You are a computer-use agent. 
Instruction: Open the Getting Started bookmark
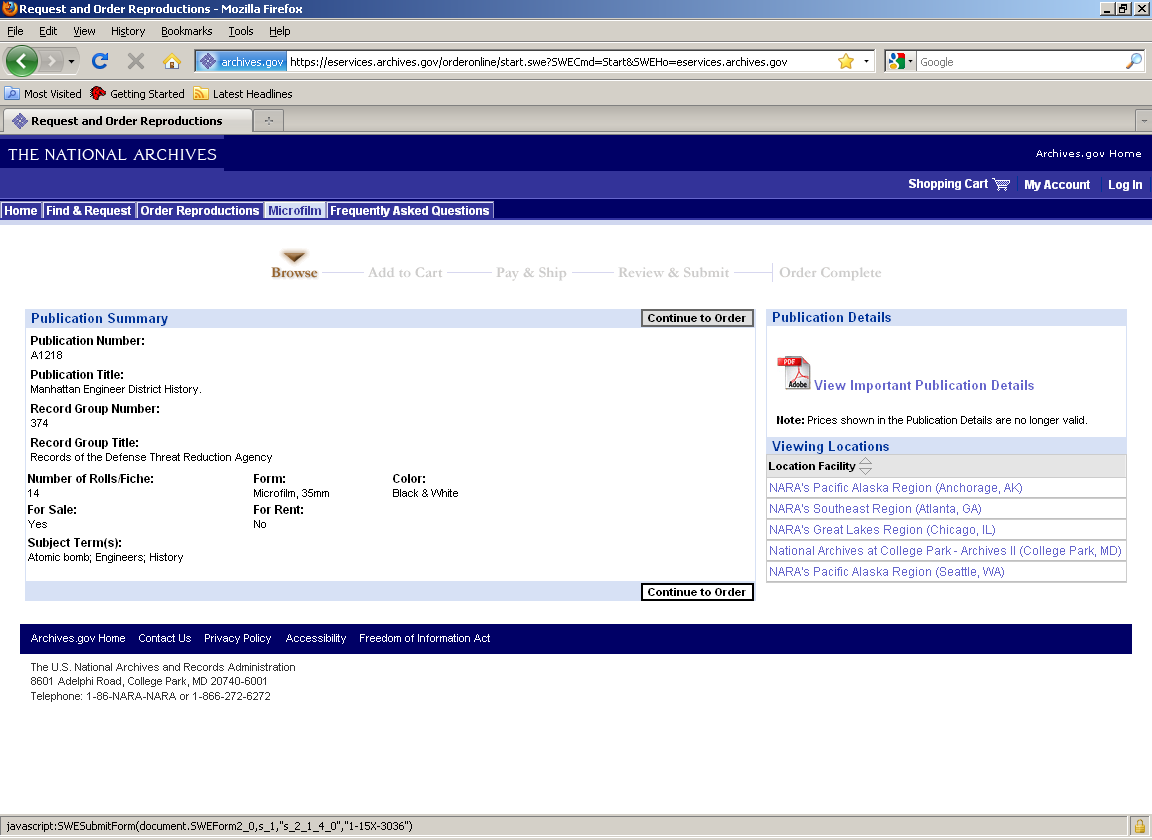(x=137, y=93)
